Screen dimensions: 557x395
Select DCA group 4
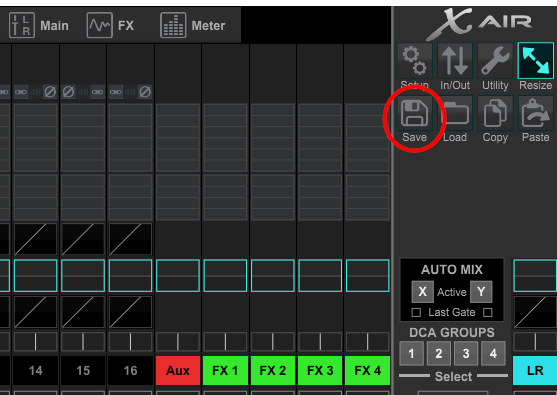pyautogui.click(x=493, y=353)
